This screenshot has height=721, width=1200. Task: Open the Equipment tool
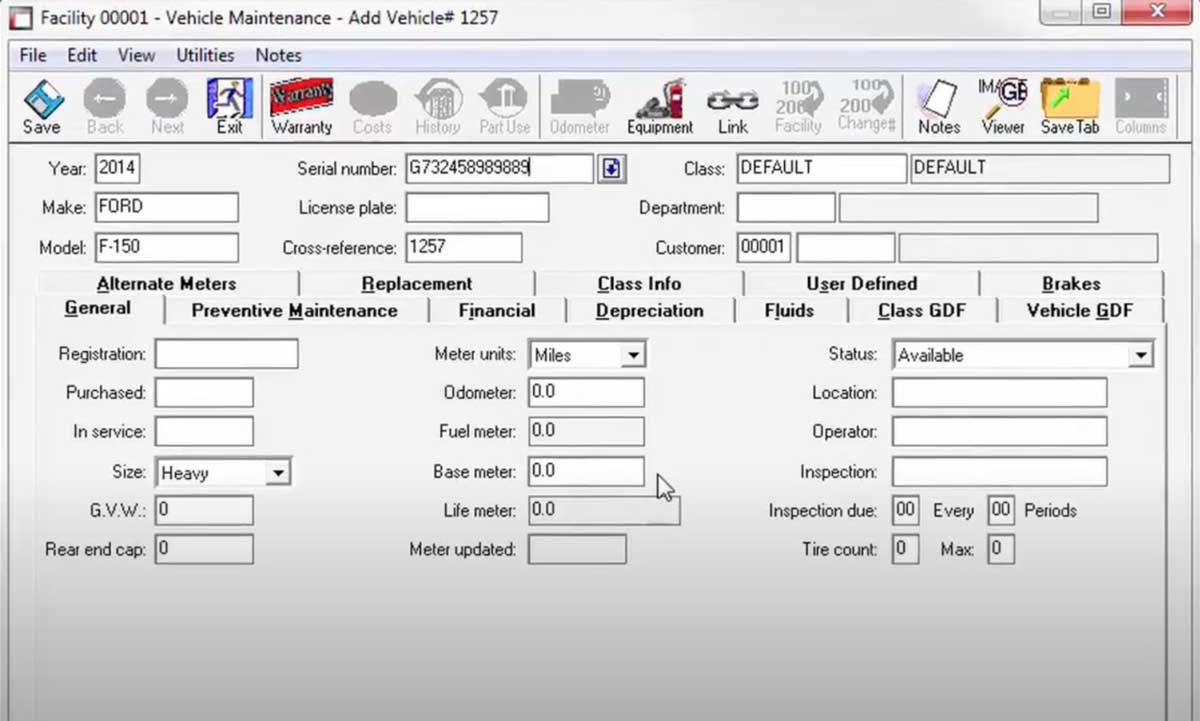click(659, 106)
